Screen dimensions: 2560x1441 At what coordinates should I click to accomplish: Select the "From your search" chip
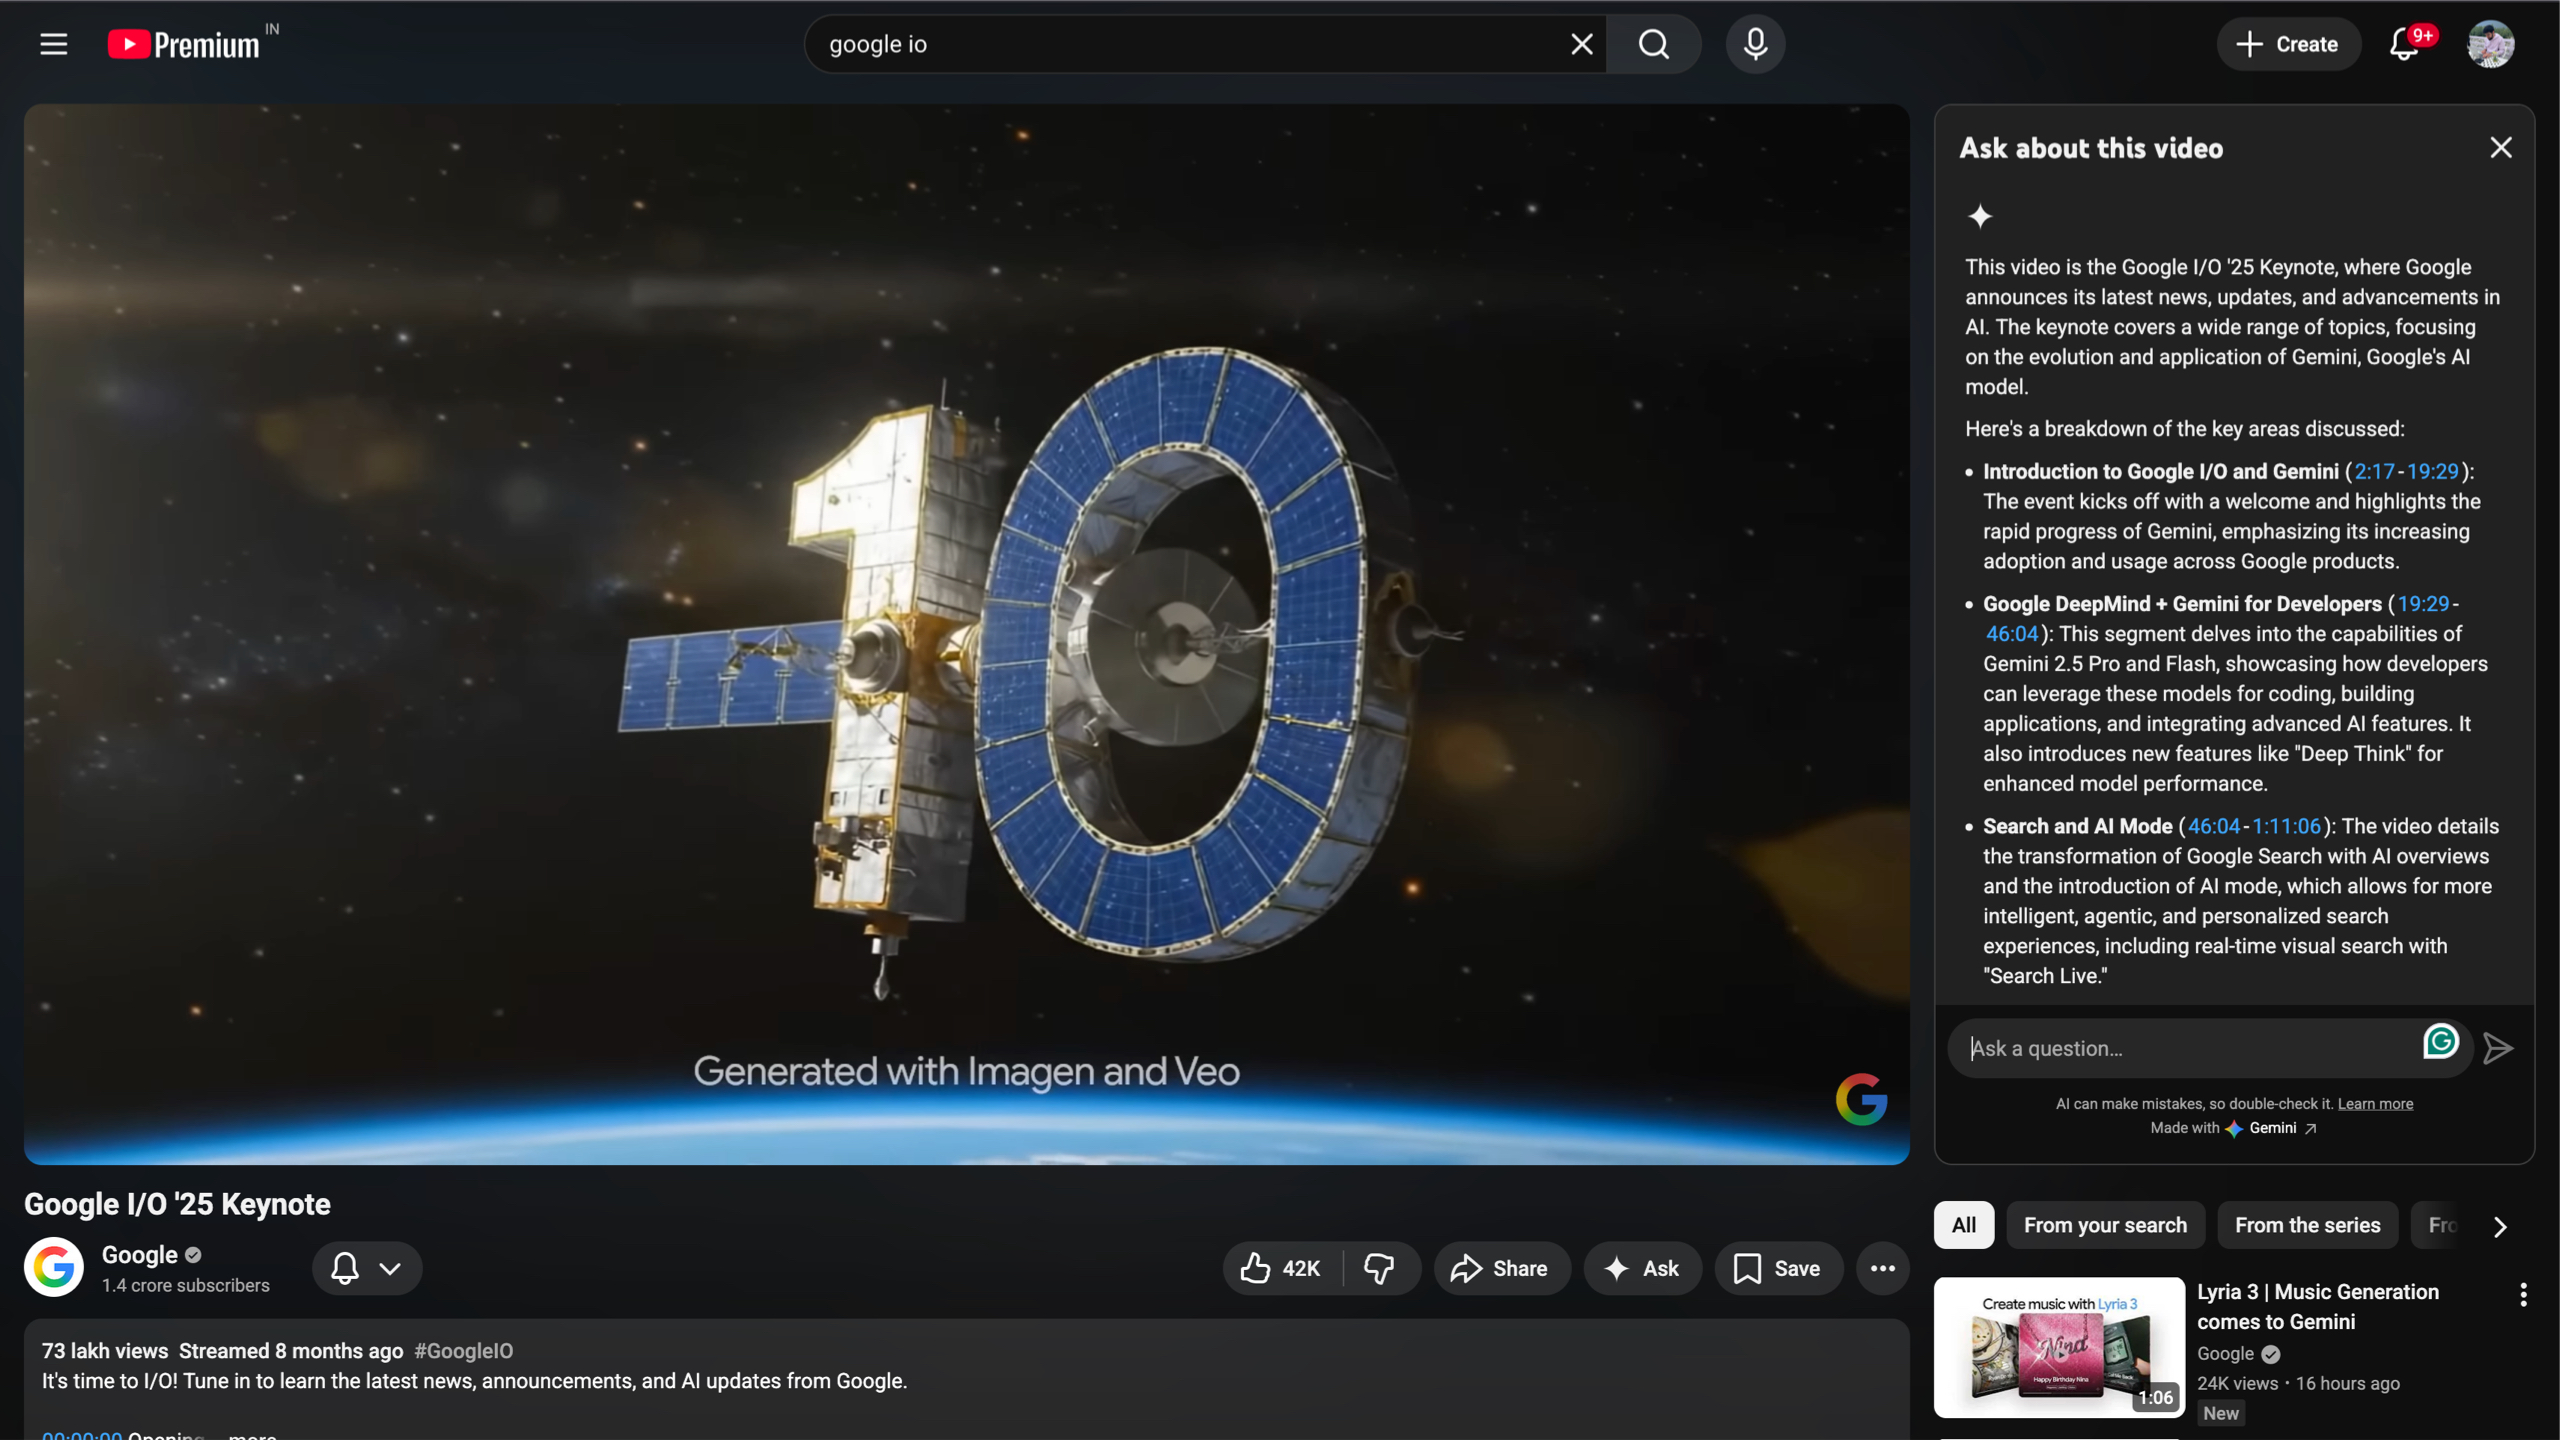[2104, 1225]
